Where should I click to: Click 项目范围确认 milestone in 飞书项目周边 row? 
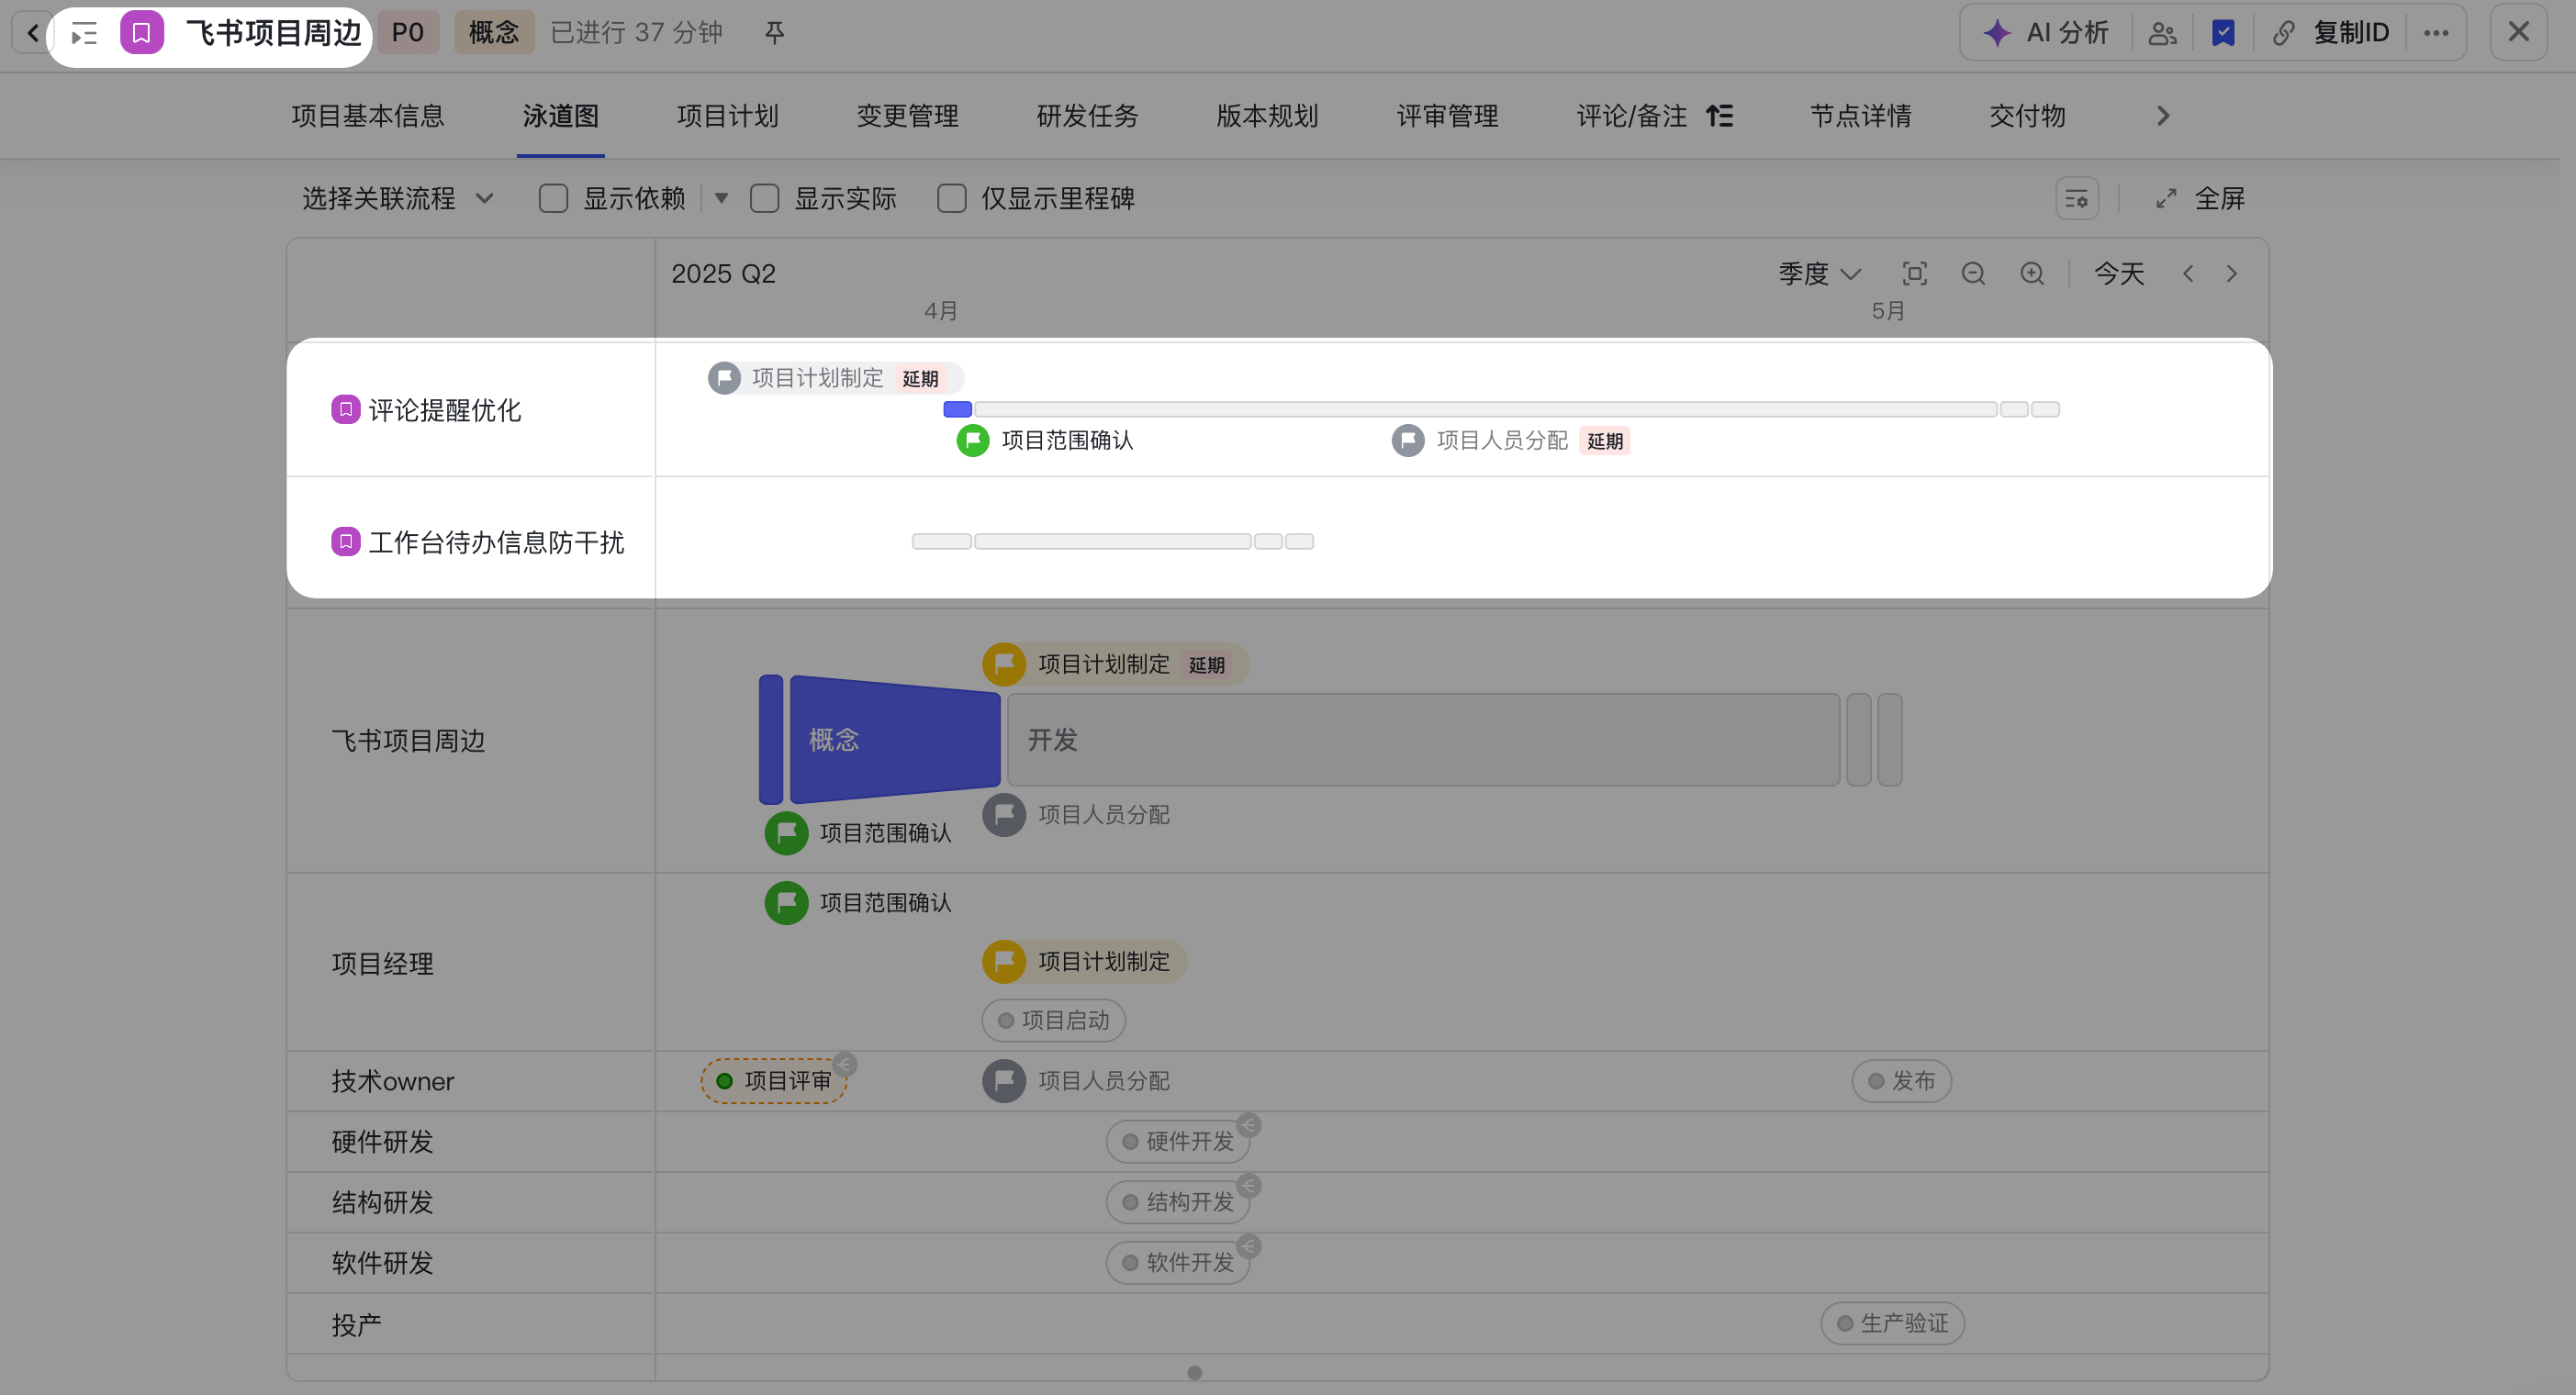coord(858,833)
